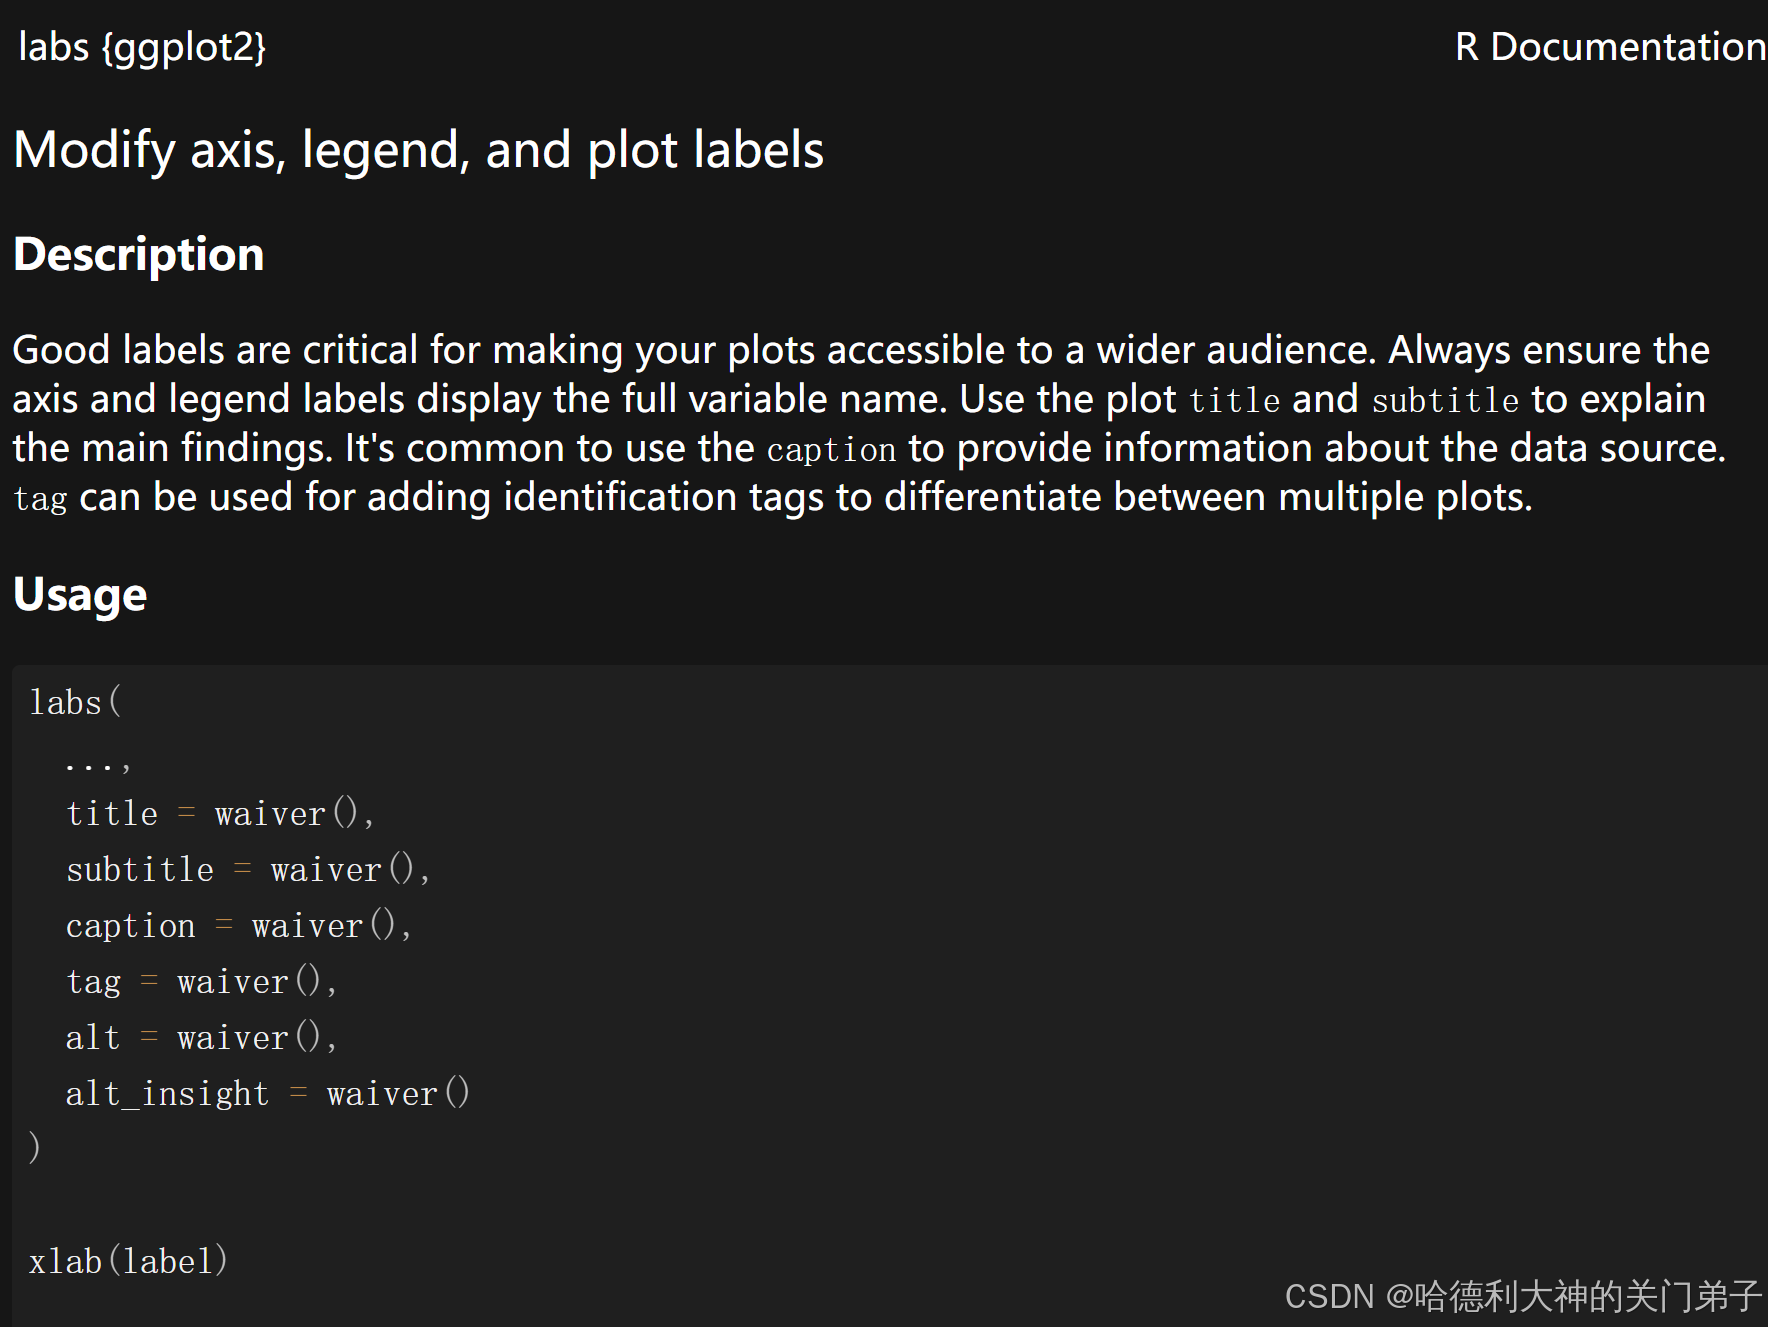Click the CSDN watermark text
Screen dimensions: 1768x1327
tap(1523, 1296)
